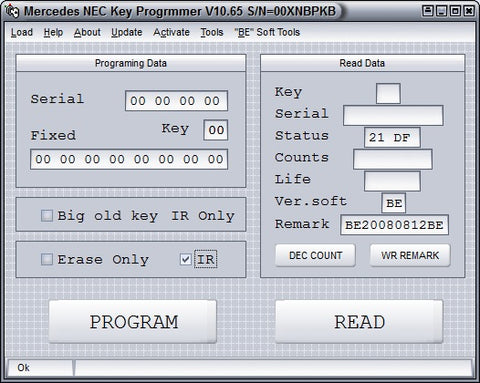Click the READ button
This screenshot has width=480, height=383.
(x=359, y=322)
